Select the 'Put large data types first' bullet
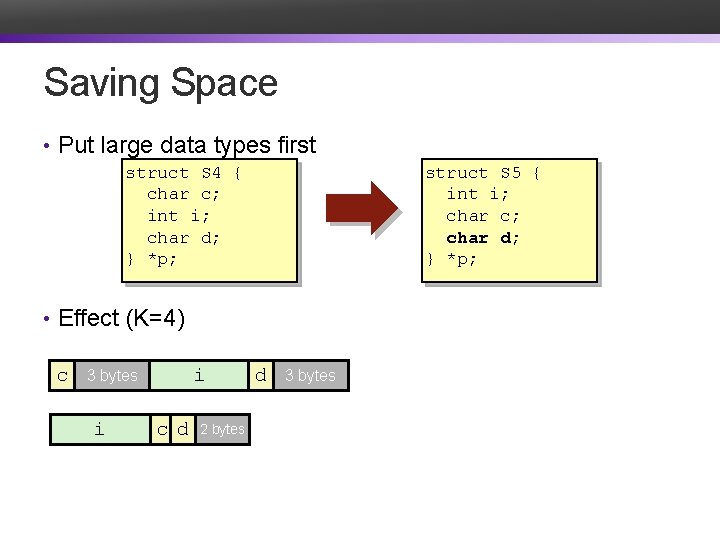Image resolution: width=720 pixels, height=540 pixels. [187, 146]
